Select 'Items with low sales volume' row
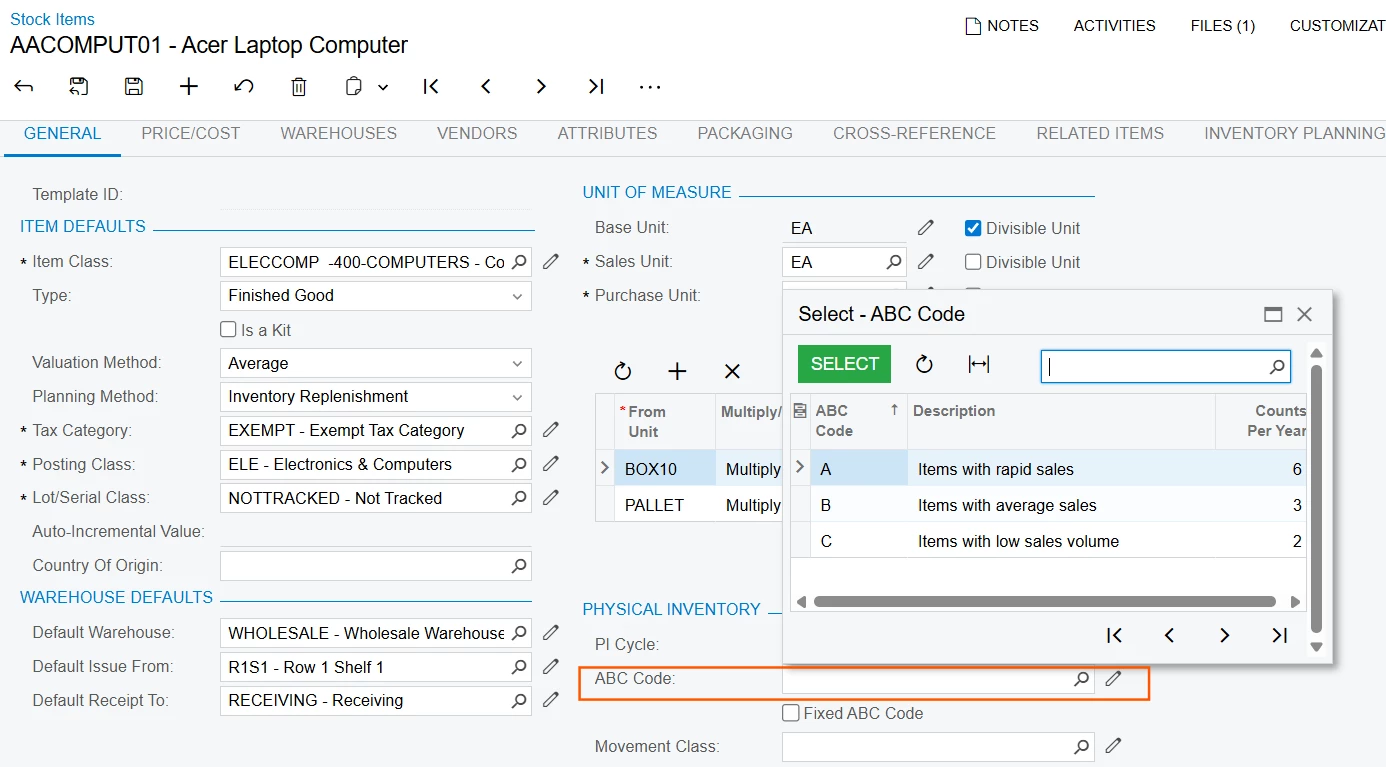The image size is (1386, 767). [1048, 541]
